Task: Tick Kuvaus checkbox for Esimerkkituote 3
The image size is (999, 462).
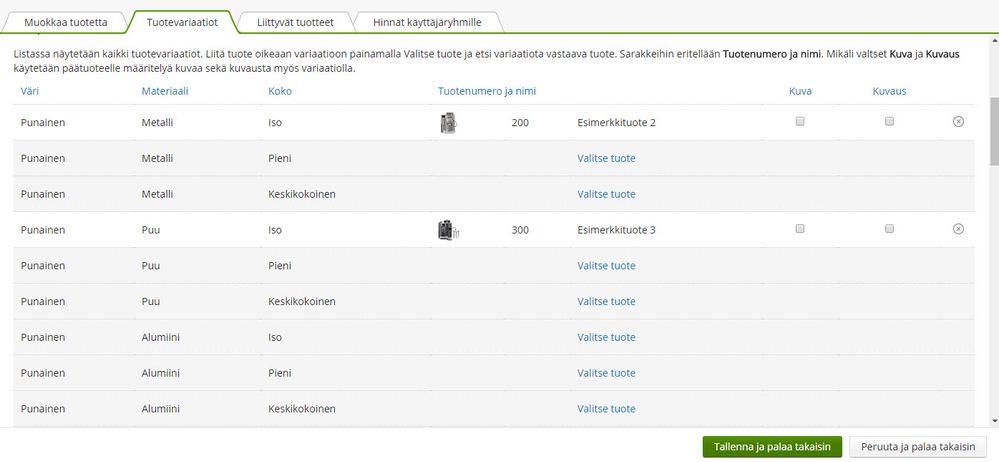Action: (889, 229)
